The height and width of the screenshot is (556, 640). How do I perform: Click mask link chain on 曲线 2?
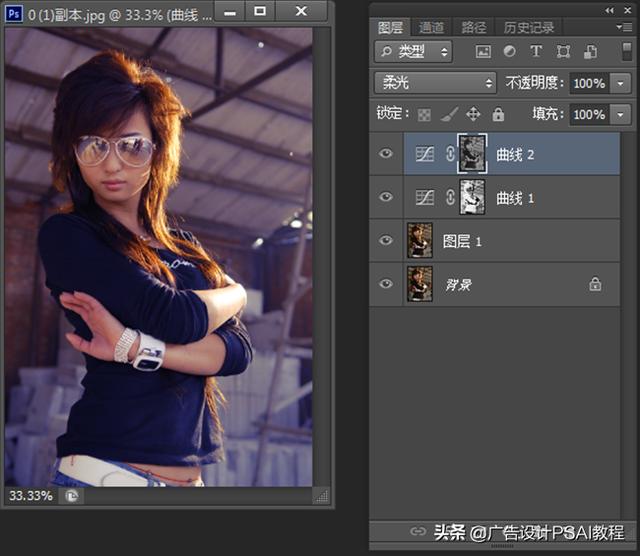pos(450,154)
